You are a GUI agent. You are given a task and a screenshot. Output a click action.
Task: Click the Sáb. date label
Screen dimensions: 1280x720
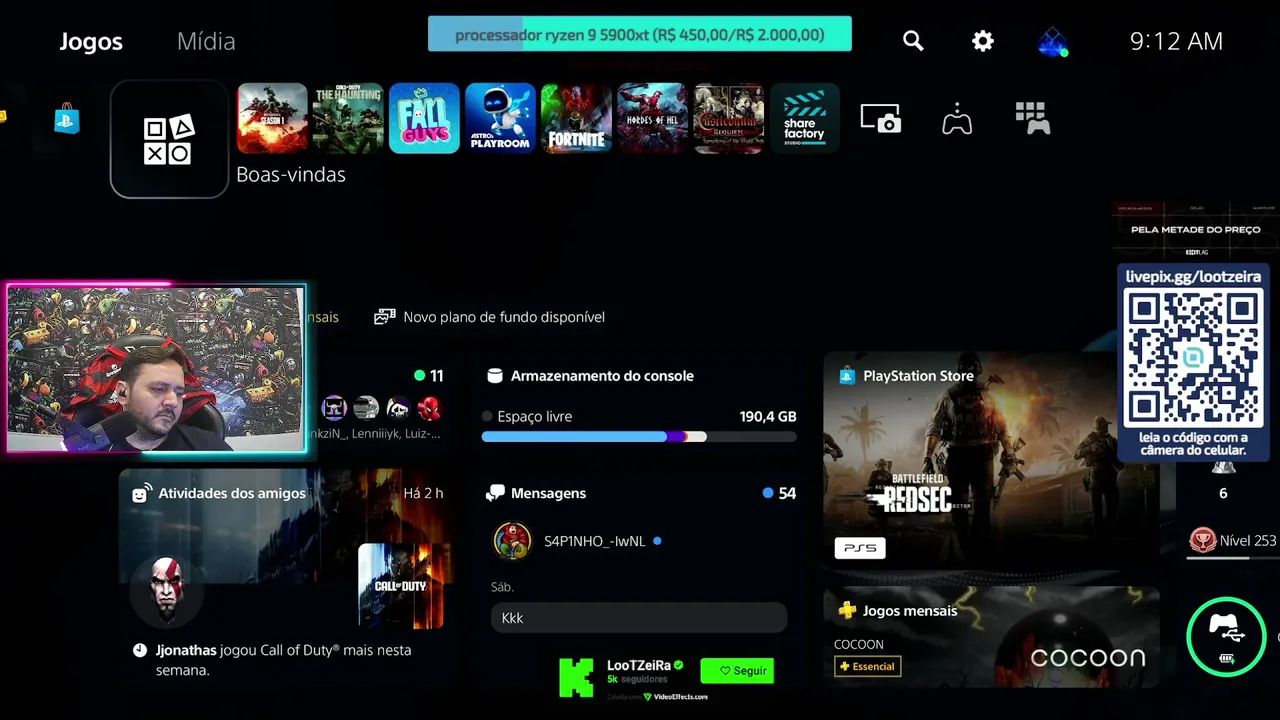(x=502, y=587)
